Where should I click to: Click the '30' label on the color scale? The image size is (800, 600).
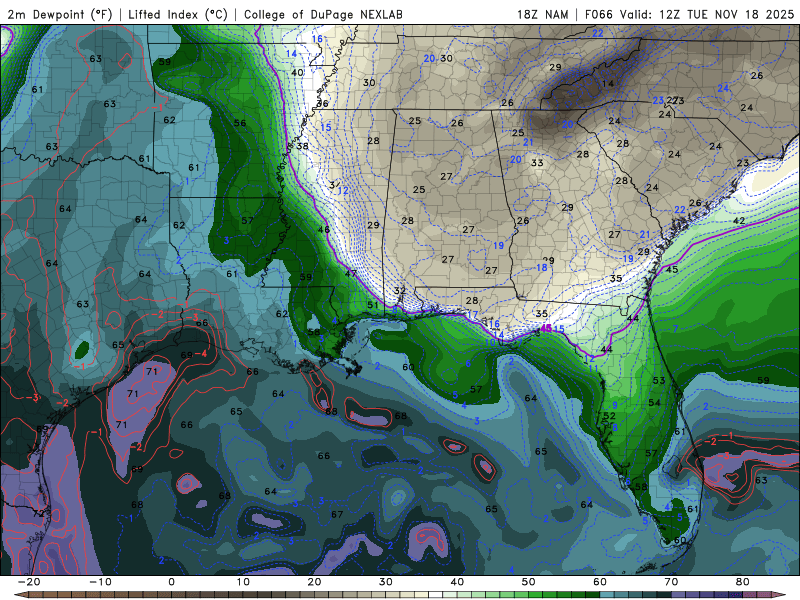pyautogui.click(x=386, y=582)
